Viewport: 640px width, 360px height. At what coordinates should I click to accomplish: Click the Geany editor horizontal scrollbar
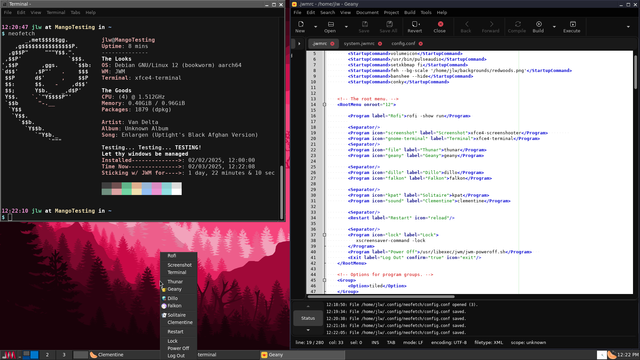point(381,297)
